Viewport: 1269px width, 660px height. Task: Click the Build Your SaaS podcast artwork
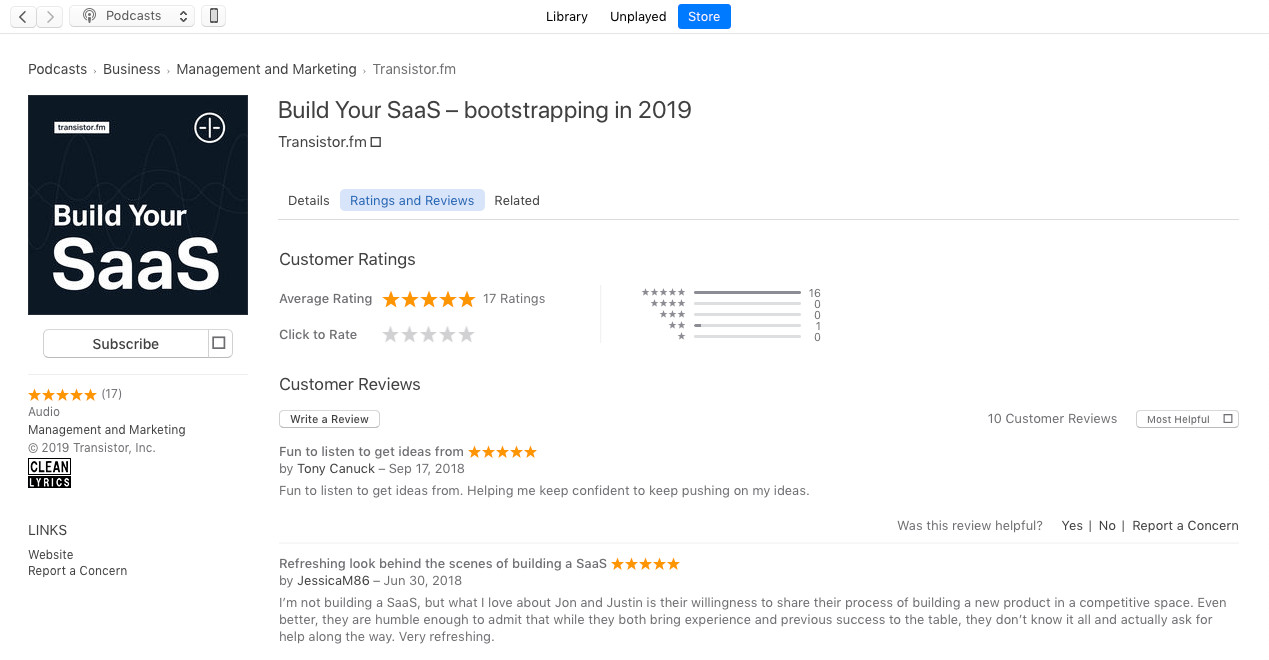(138, 204)
